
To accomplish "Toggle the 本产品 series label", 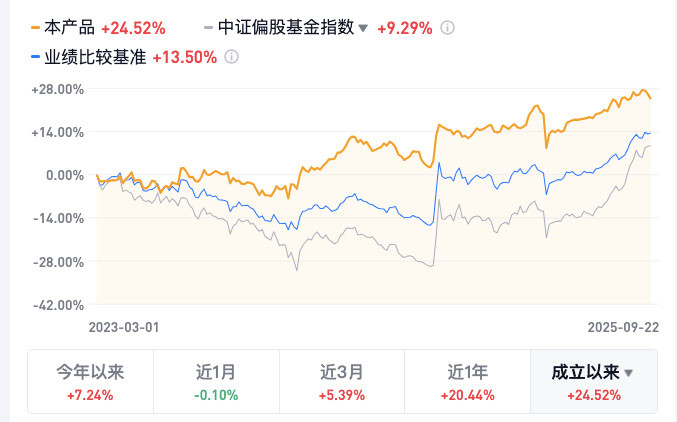I will pyautogui.click(x=70, y=28).
